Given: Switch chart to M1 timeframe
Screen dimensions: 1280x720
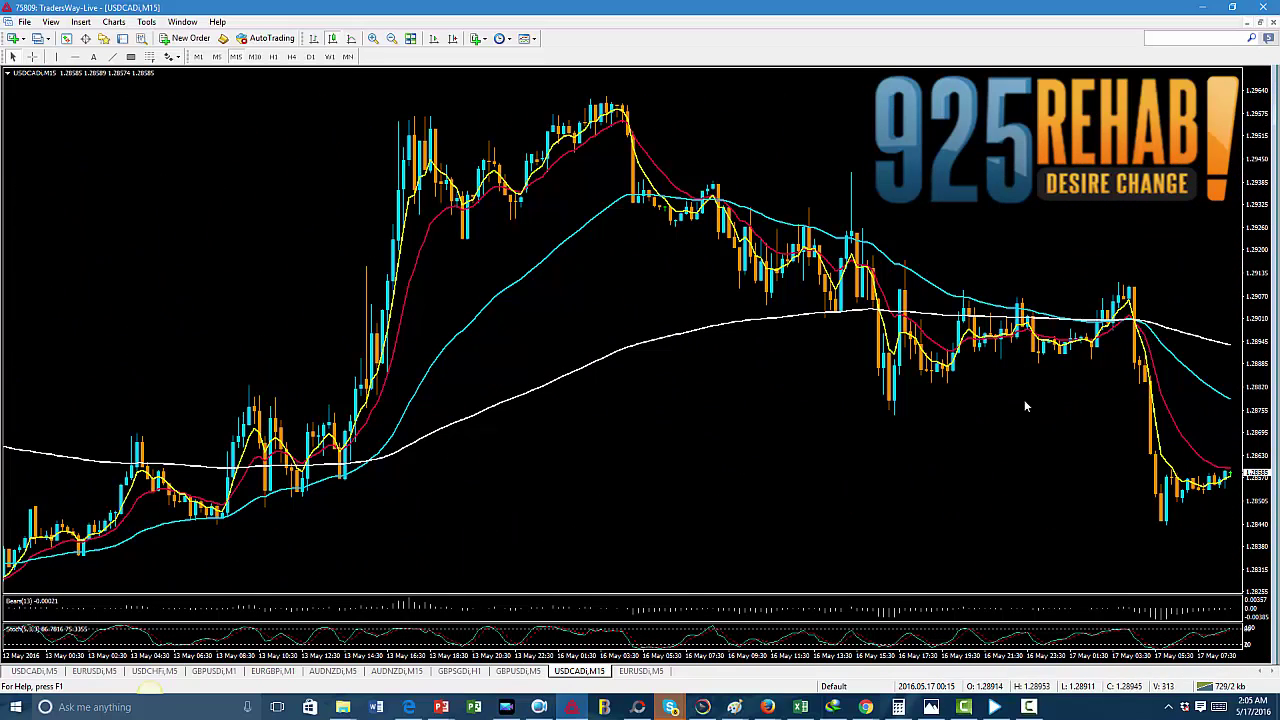Looking at the screenshot, I should (198, 57).
